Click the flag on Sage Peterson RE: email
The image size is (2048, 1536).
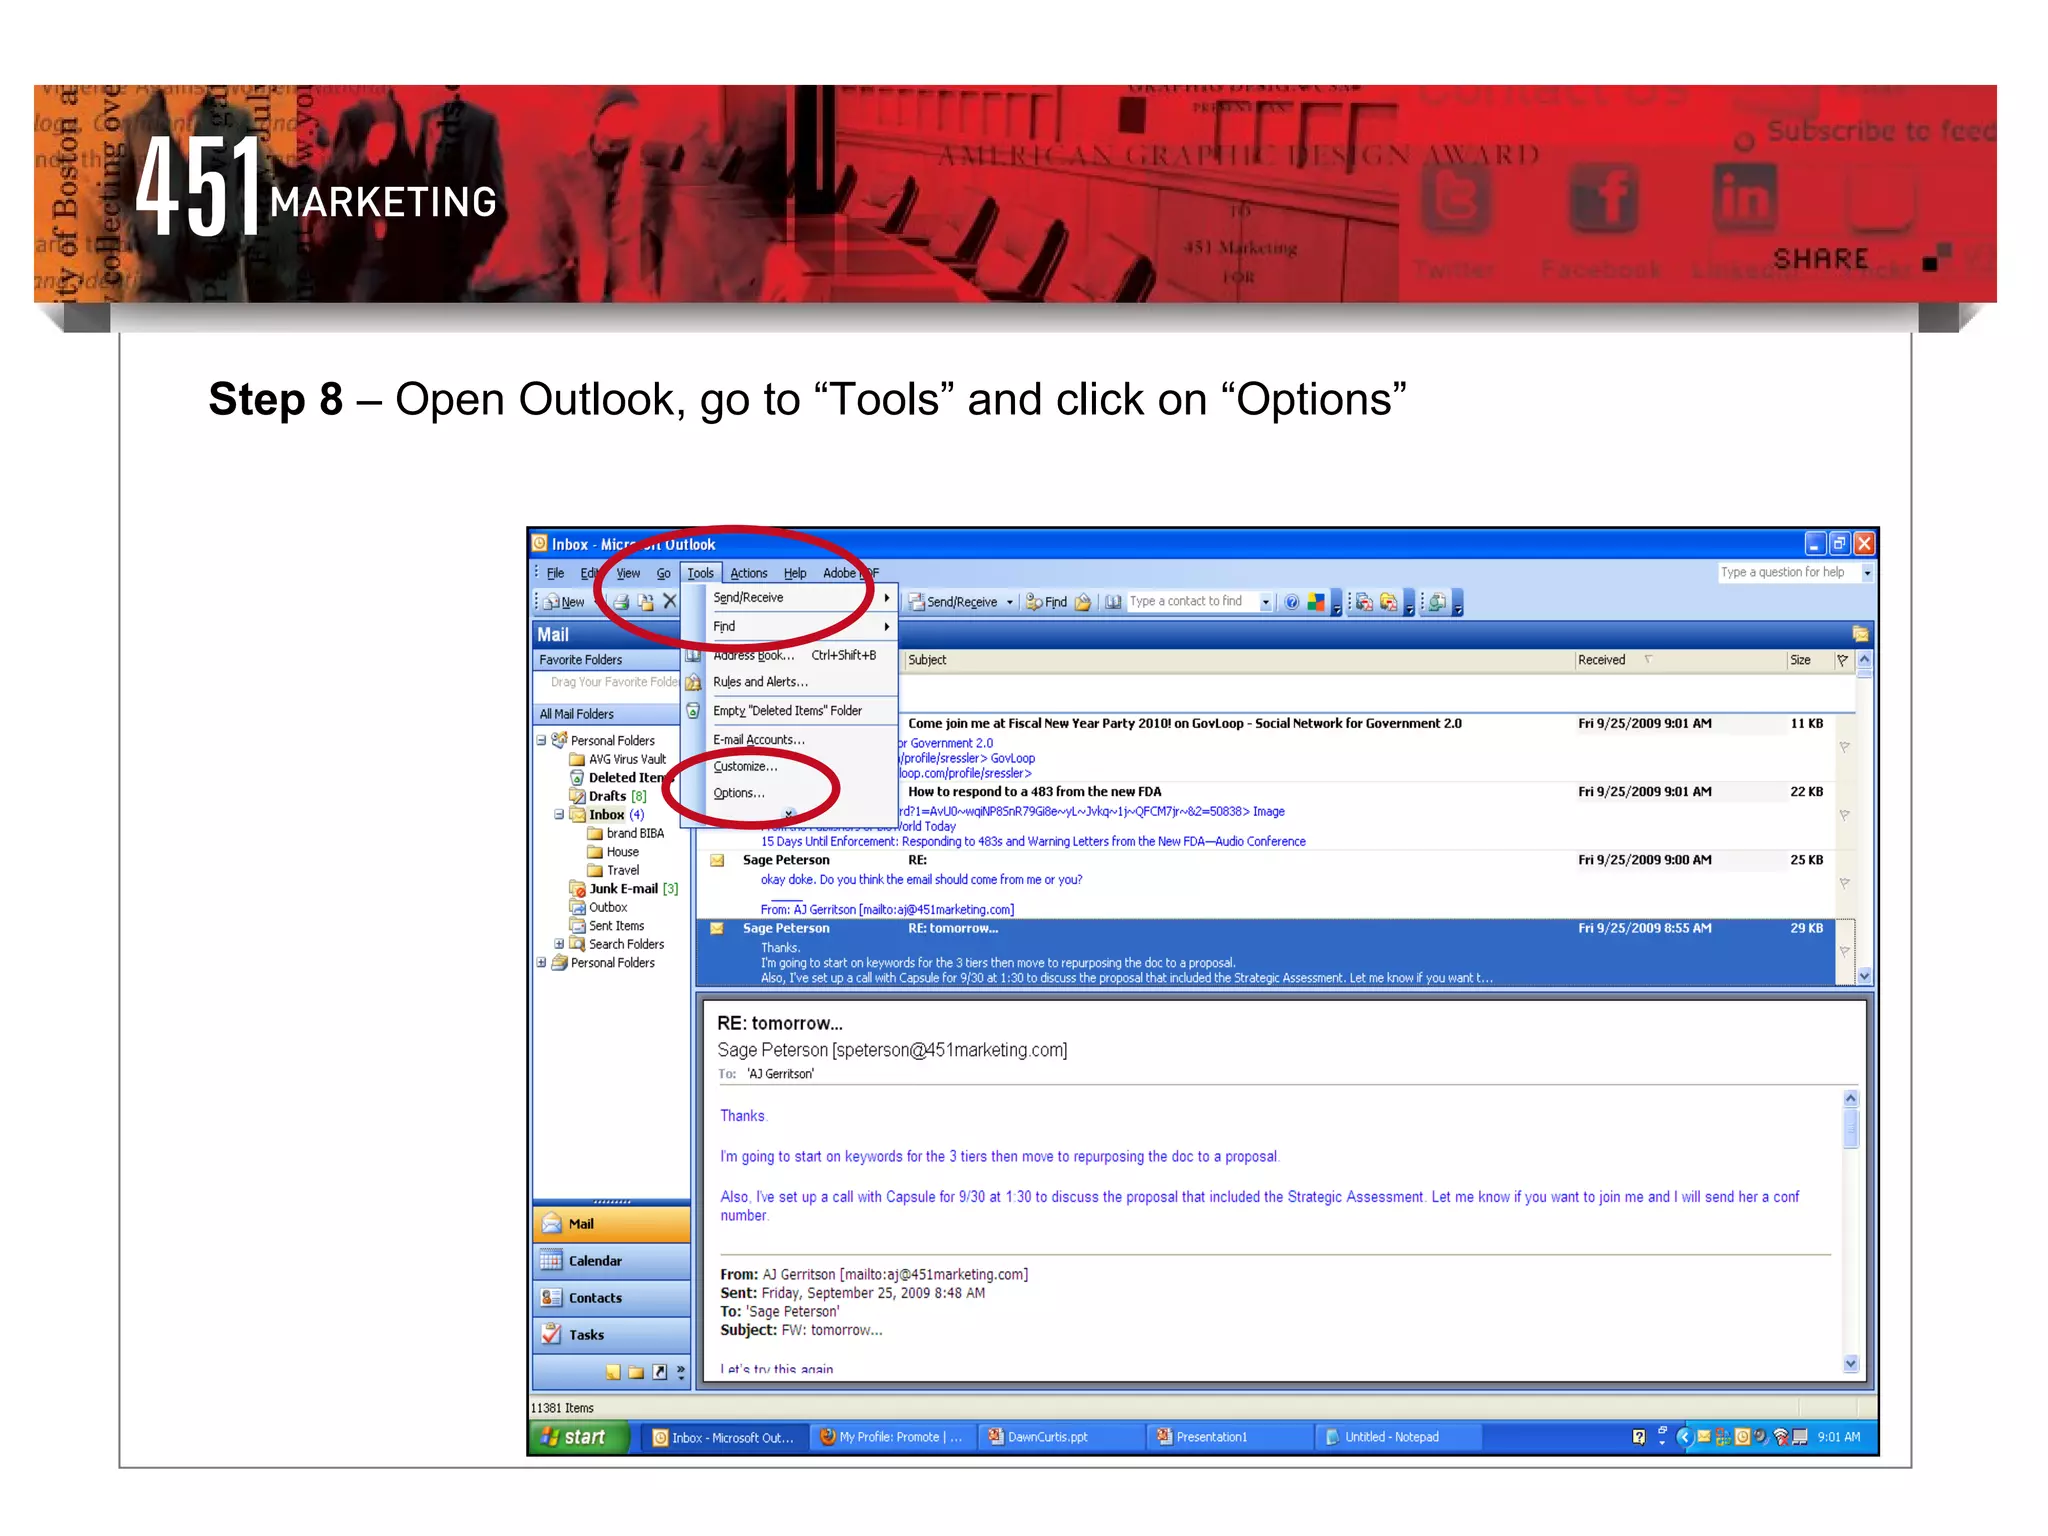(1845, 882)
